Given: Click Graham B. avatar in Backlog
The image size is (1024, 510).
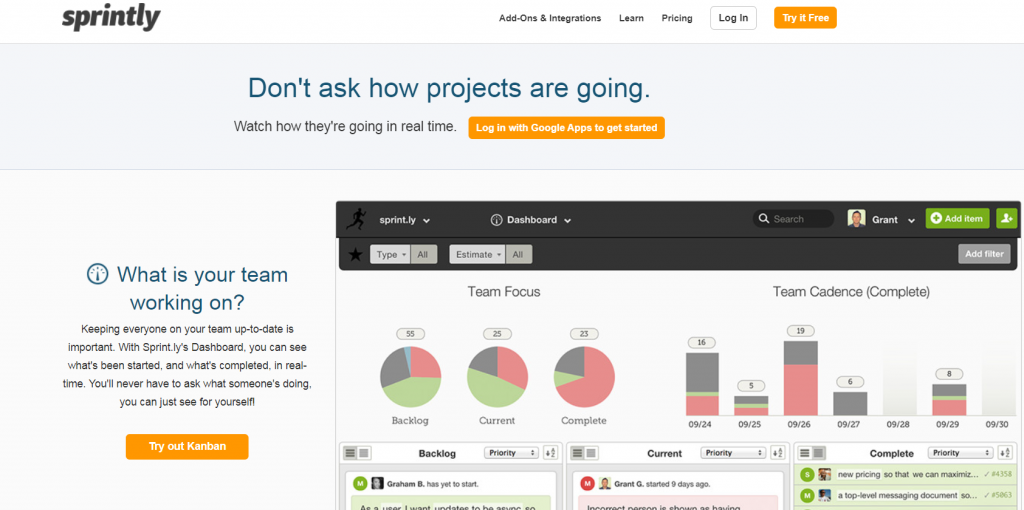Looking at the screenshot, I should click(377, 484).
